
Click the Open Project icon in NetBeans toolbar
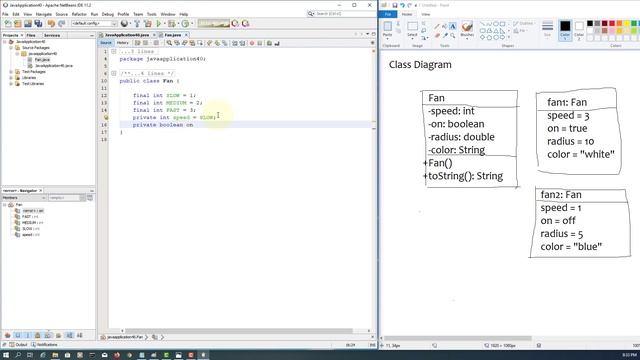point(28,24)
